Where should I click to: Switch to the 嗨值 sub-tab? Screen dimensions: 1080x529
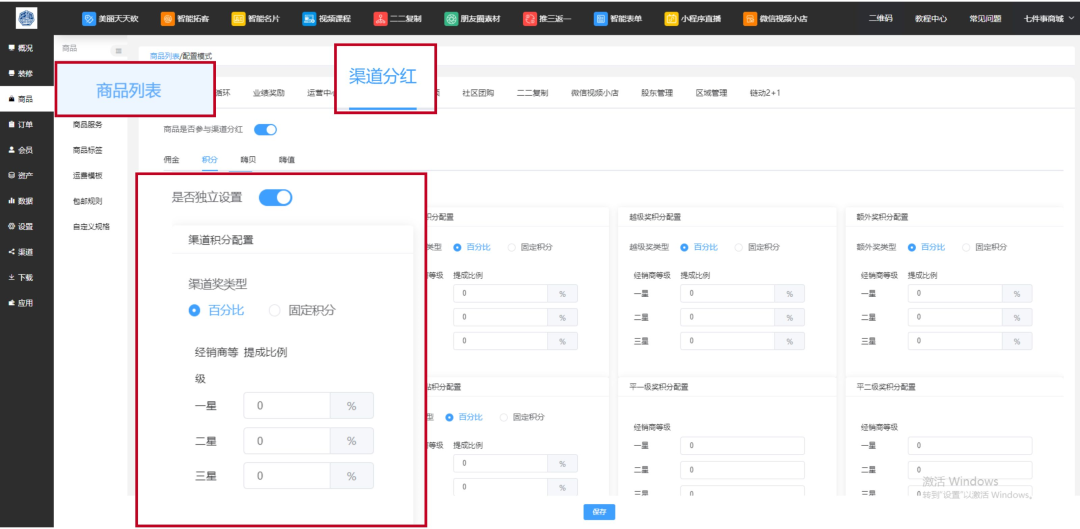point(287,160)
